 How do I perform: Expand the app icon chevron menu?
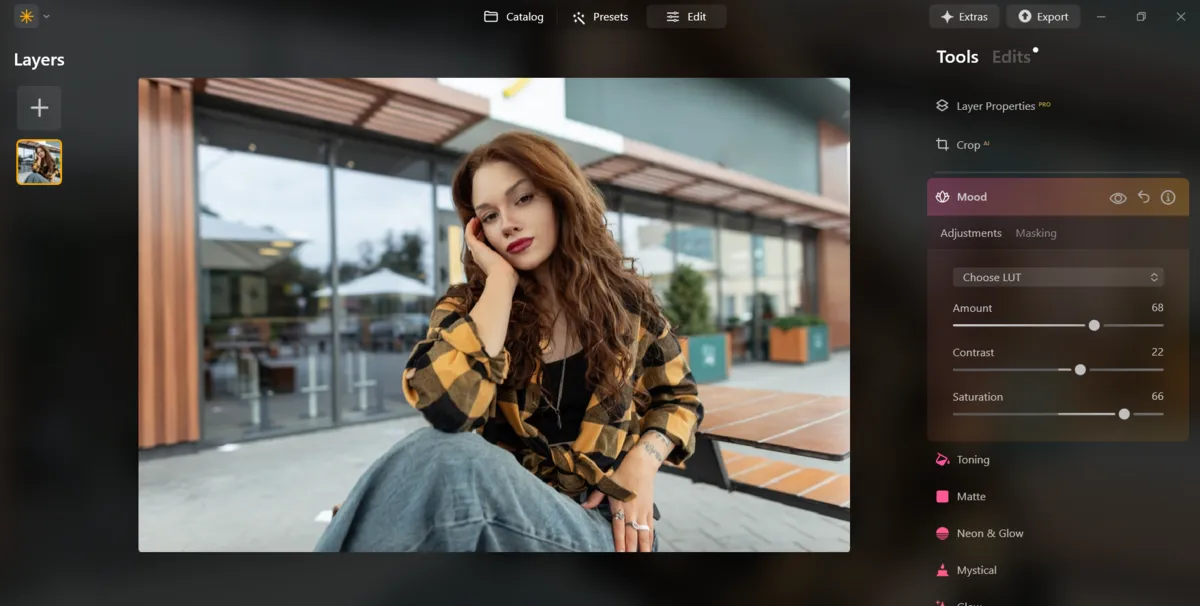click(44, 16)
